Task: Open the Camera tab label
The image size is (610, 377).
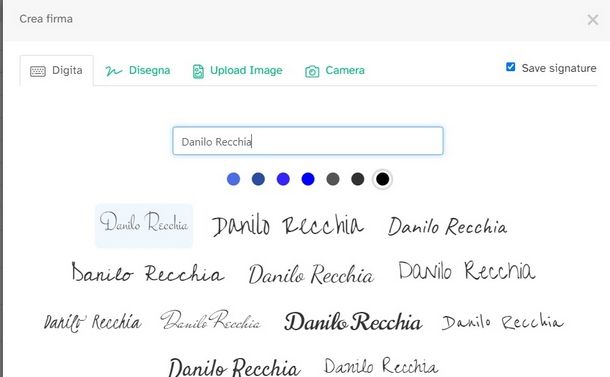Action: point(345,70)
